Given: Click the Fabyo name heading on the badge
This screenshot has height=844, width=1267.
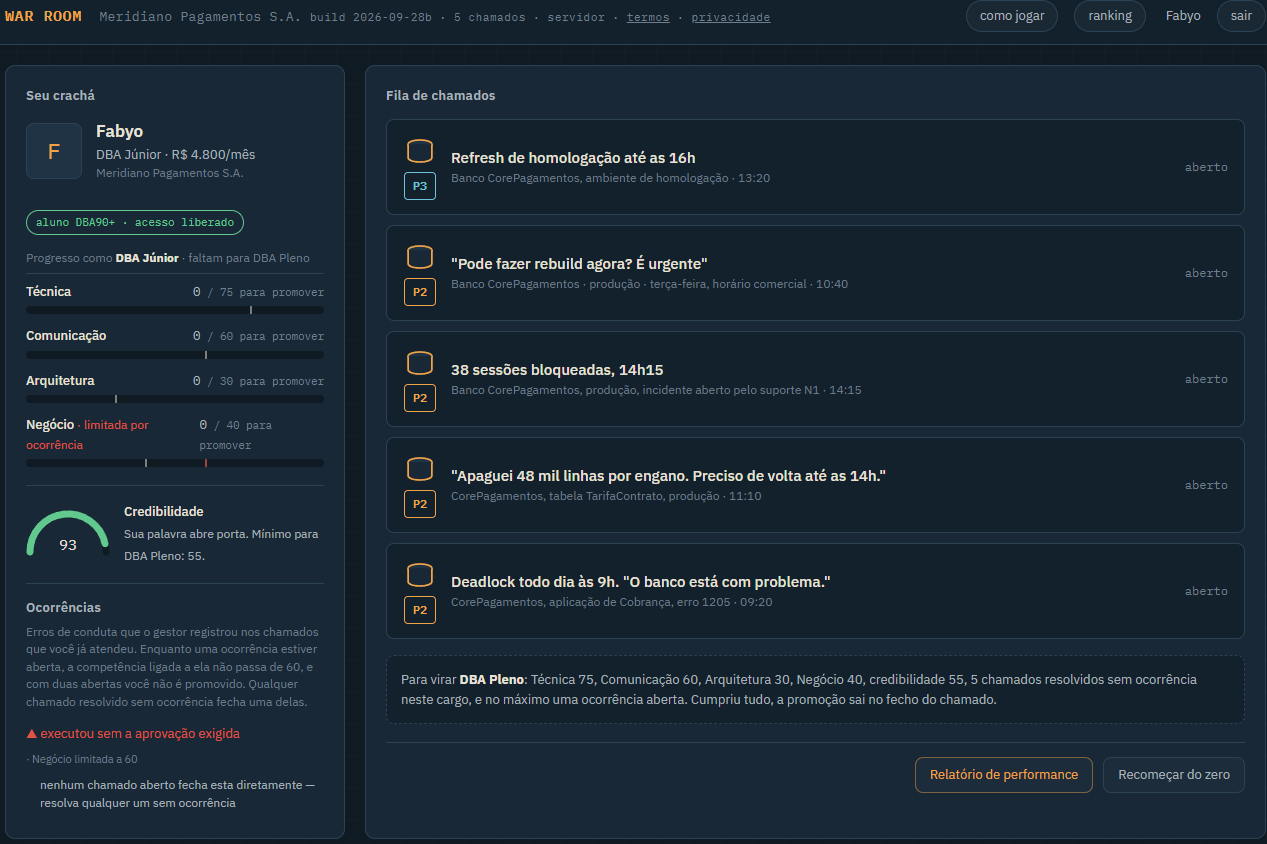Looking at the screenshot, I should click(x=119, y=131).
